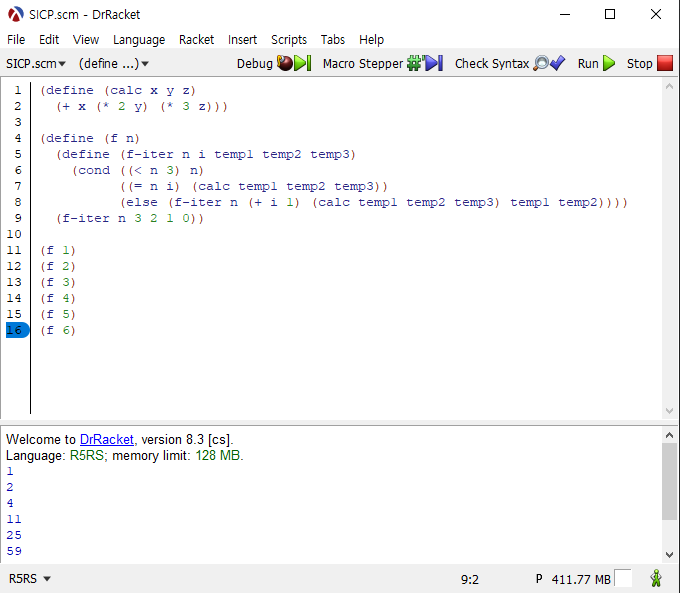This screenshot has width=680, height=593.
Task: Click line number 16 in gutter
Action: click(15, 330)
